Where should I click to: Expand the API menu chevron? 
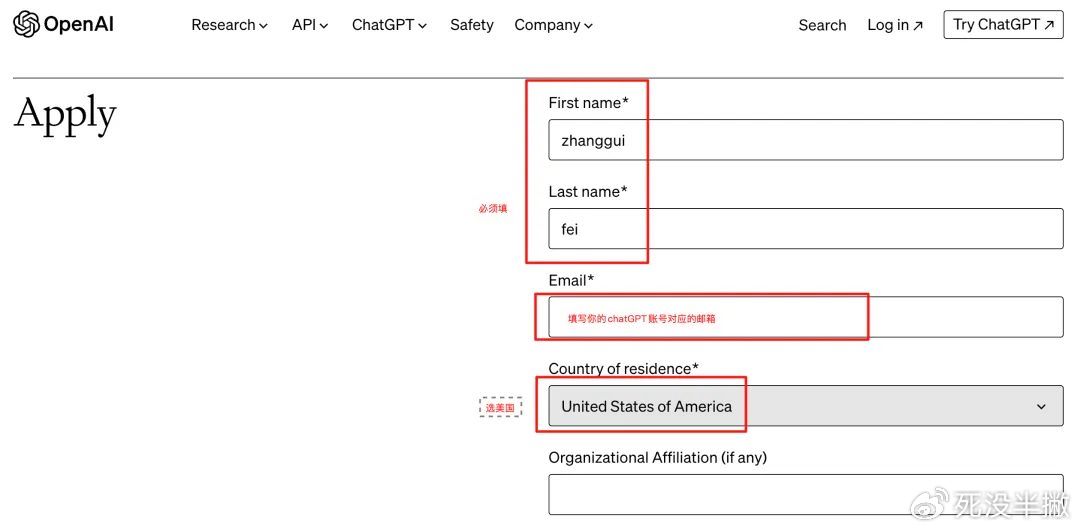[324, 26]
